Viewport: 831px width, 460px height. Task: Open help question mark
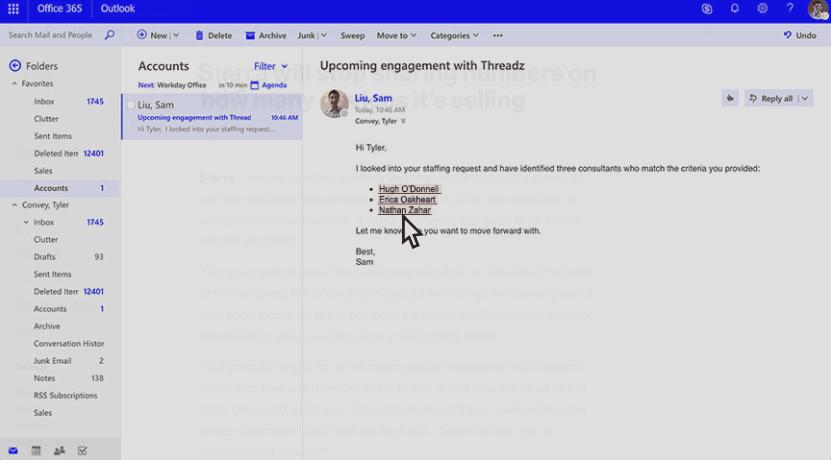click(790, 8)
